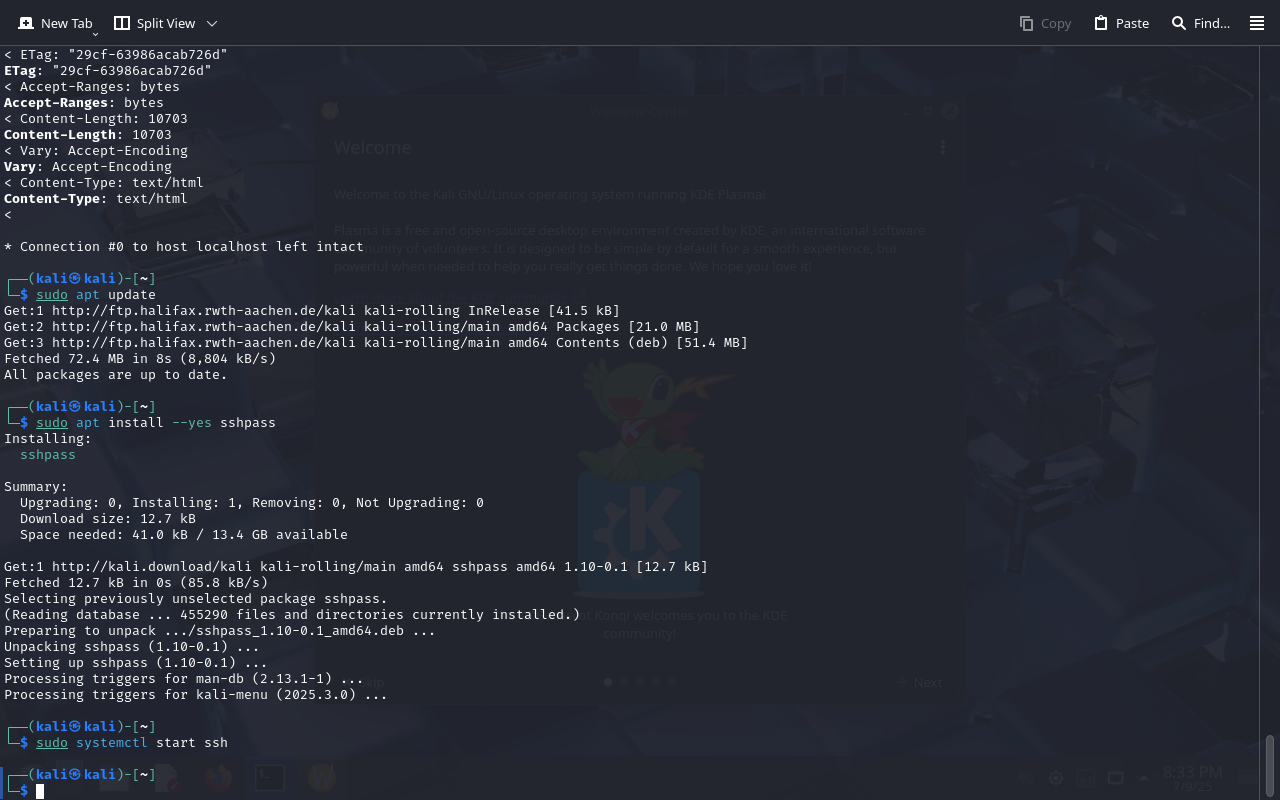Viewport: 1280px width, 800px height.
Task: Click the Get:2 Packages [21.0 MB] line
Action: click(352, 327)
